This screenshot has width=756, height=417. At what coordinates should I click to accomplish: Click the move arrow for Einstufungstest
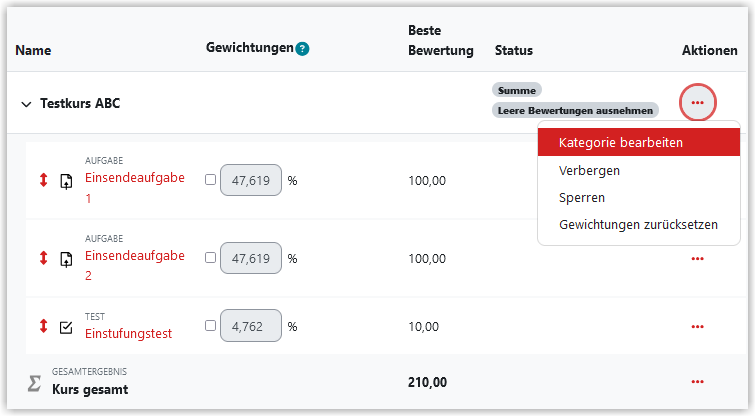coord(43,326)
